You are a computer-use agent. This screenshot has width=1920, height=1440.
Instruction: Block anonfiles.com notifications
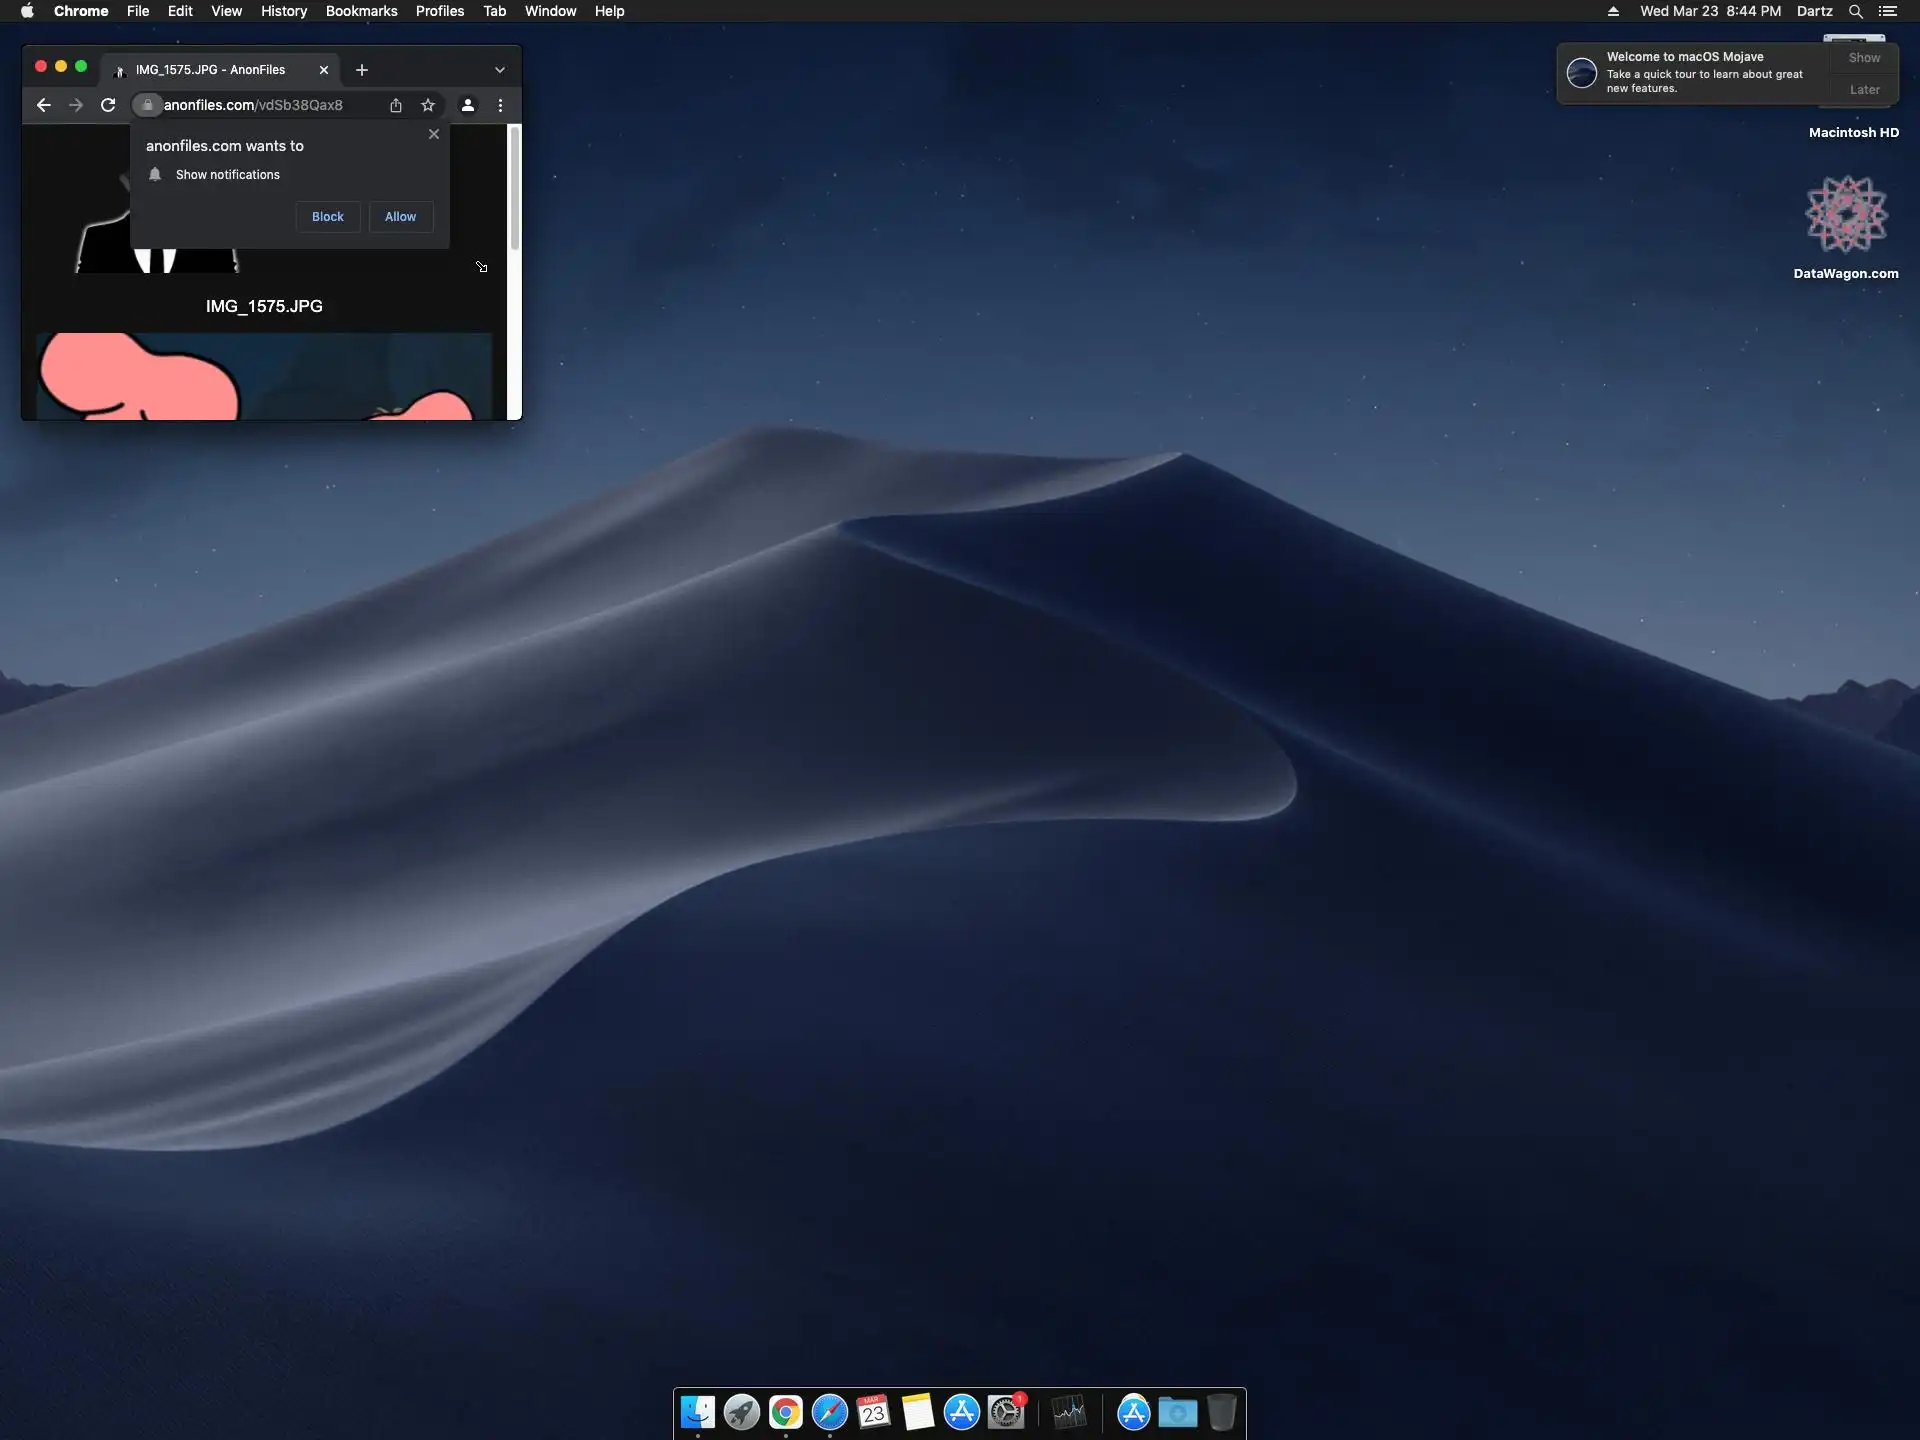(x=327, y=217)
